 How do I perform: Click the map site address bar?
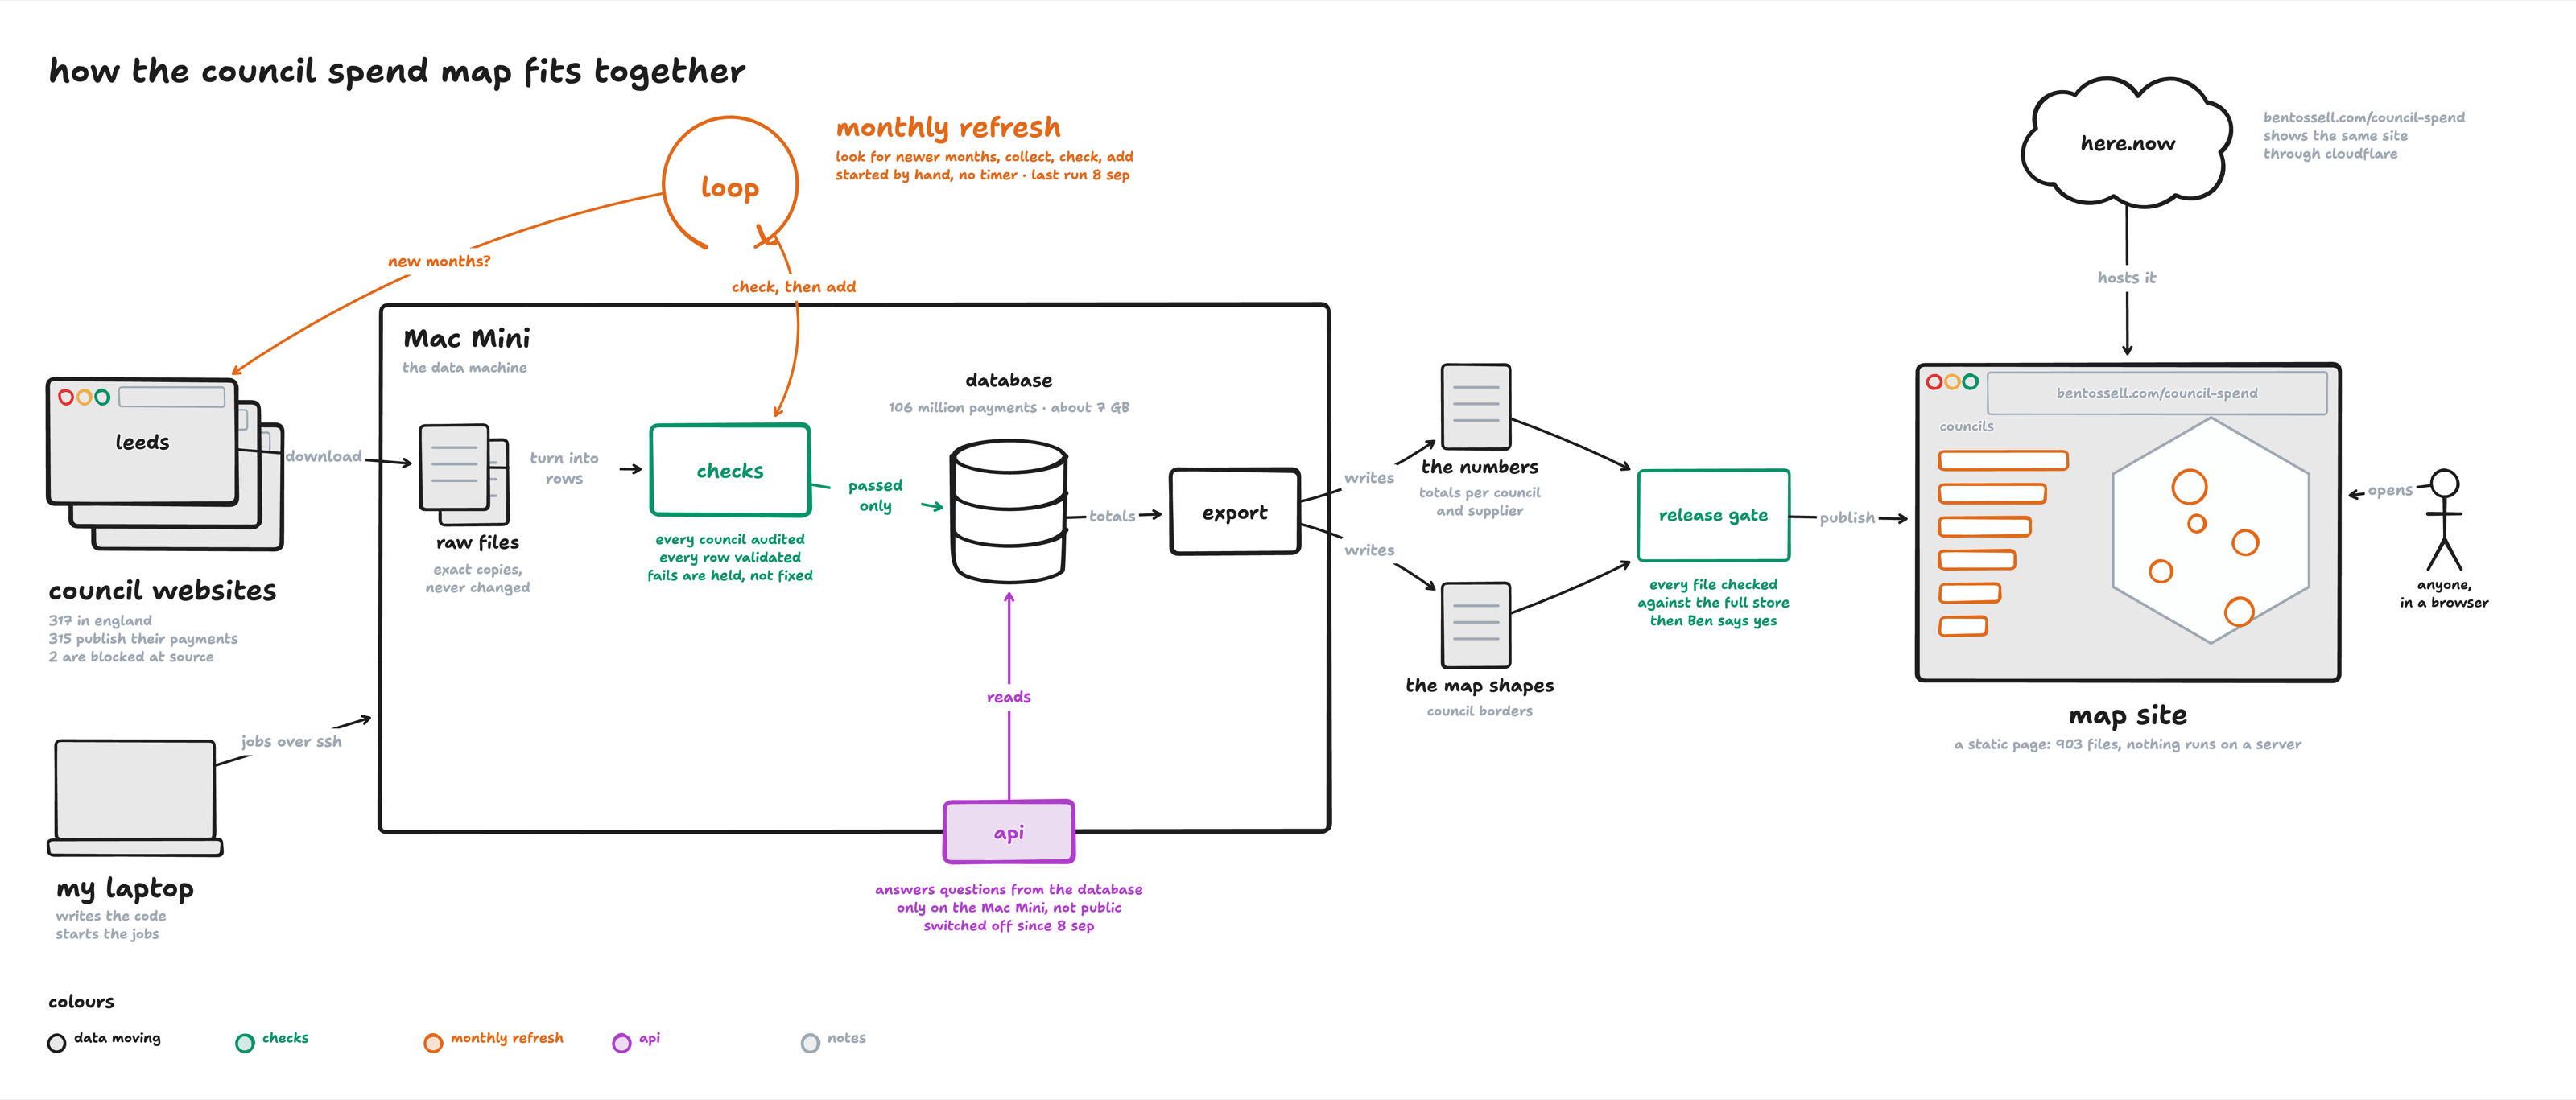[x=2157, y=393]
